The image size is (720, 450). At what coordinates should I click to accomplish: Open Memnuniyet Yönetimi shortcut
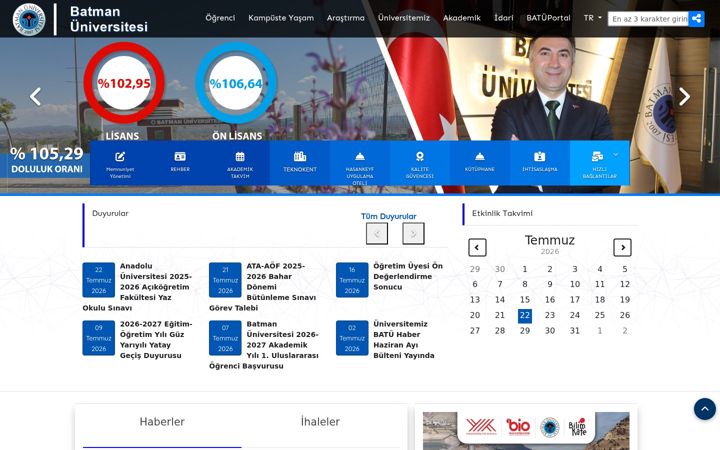click(x=120, y=163)
